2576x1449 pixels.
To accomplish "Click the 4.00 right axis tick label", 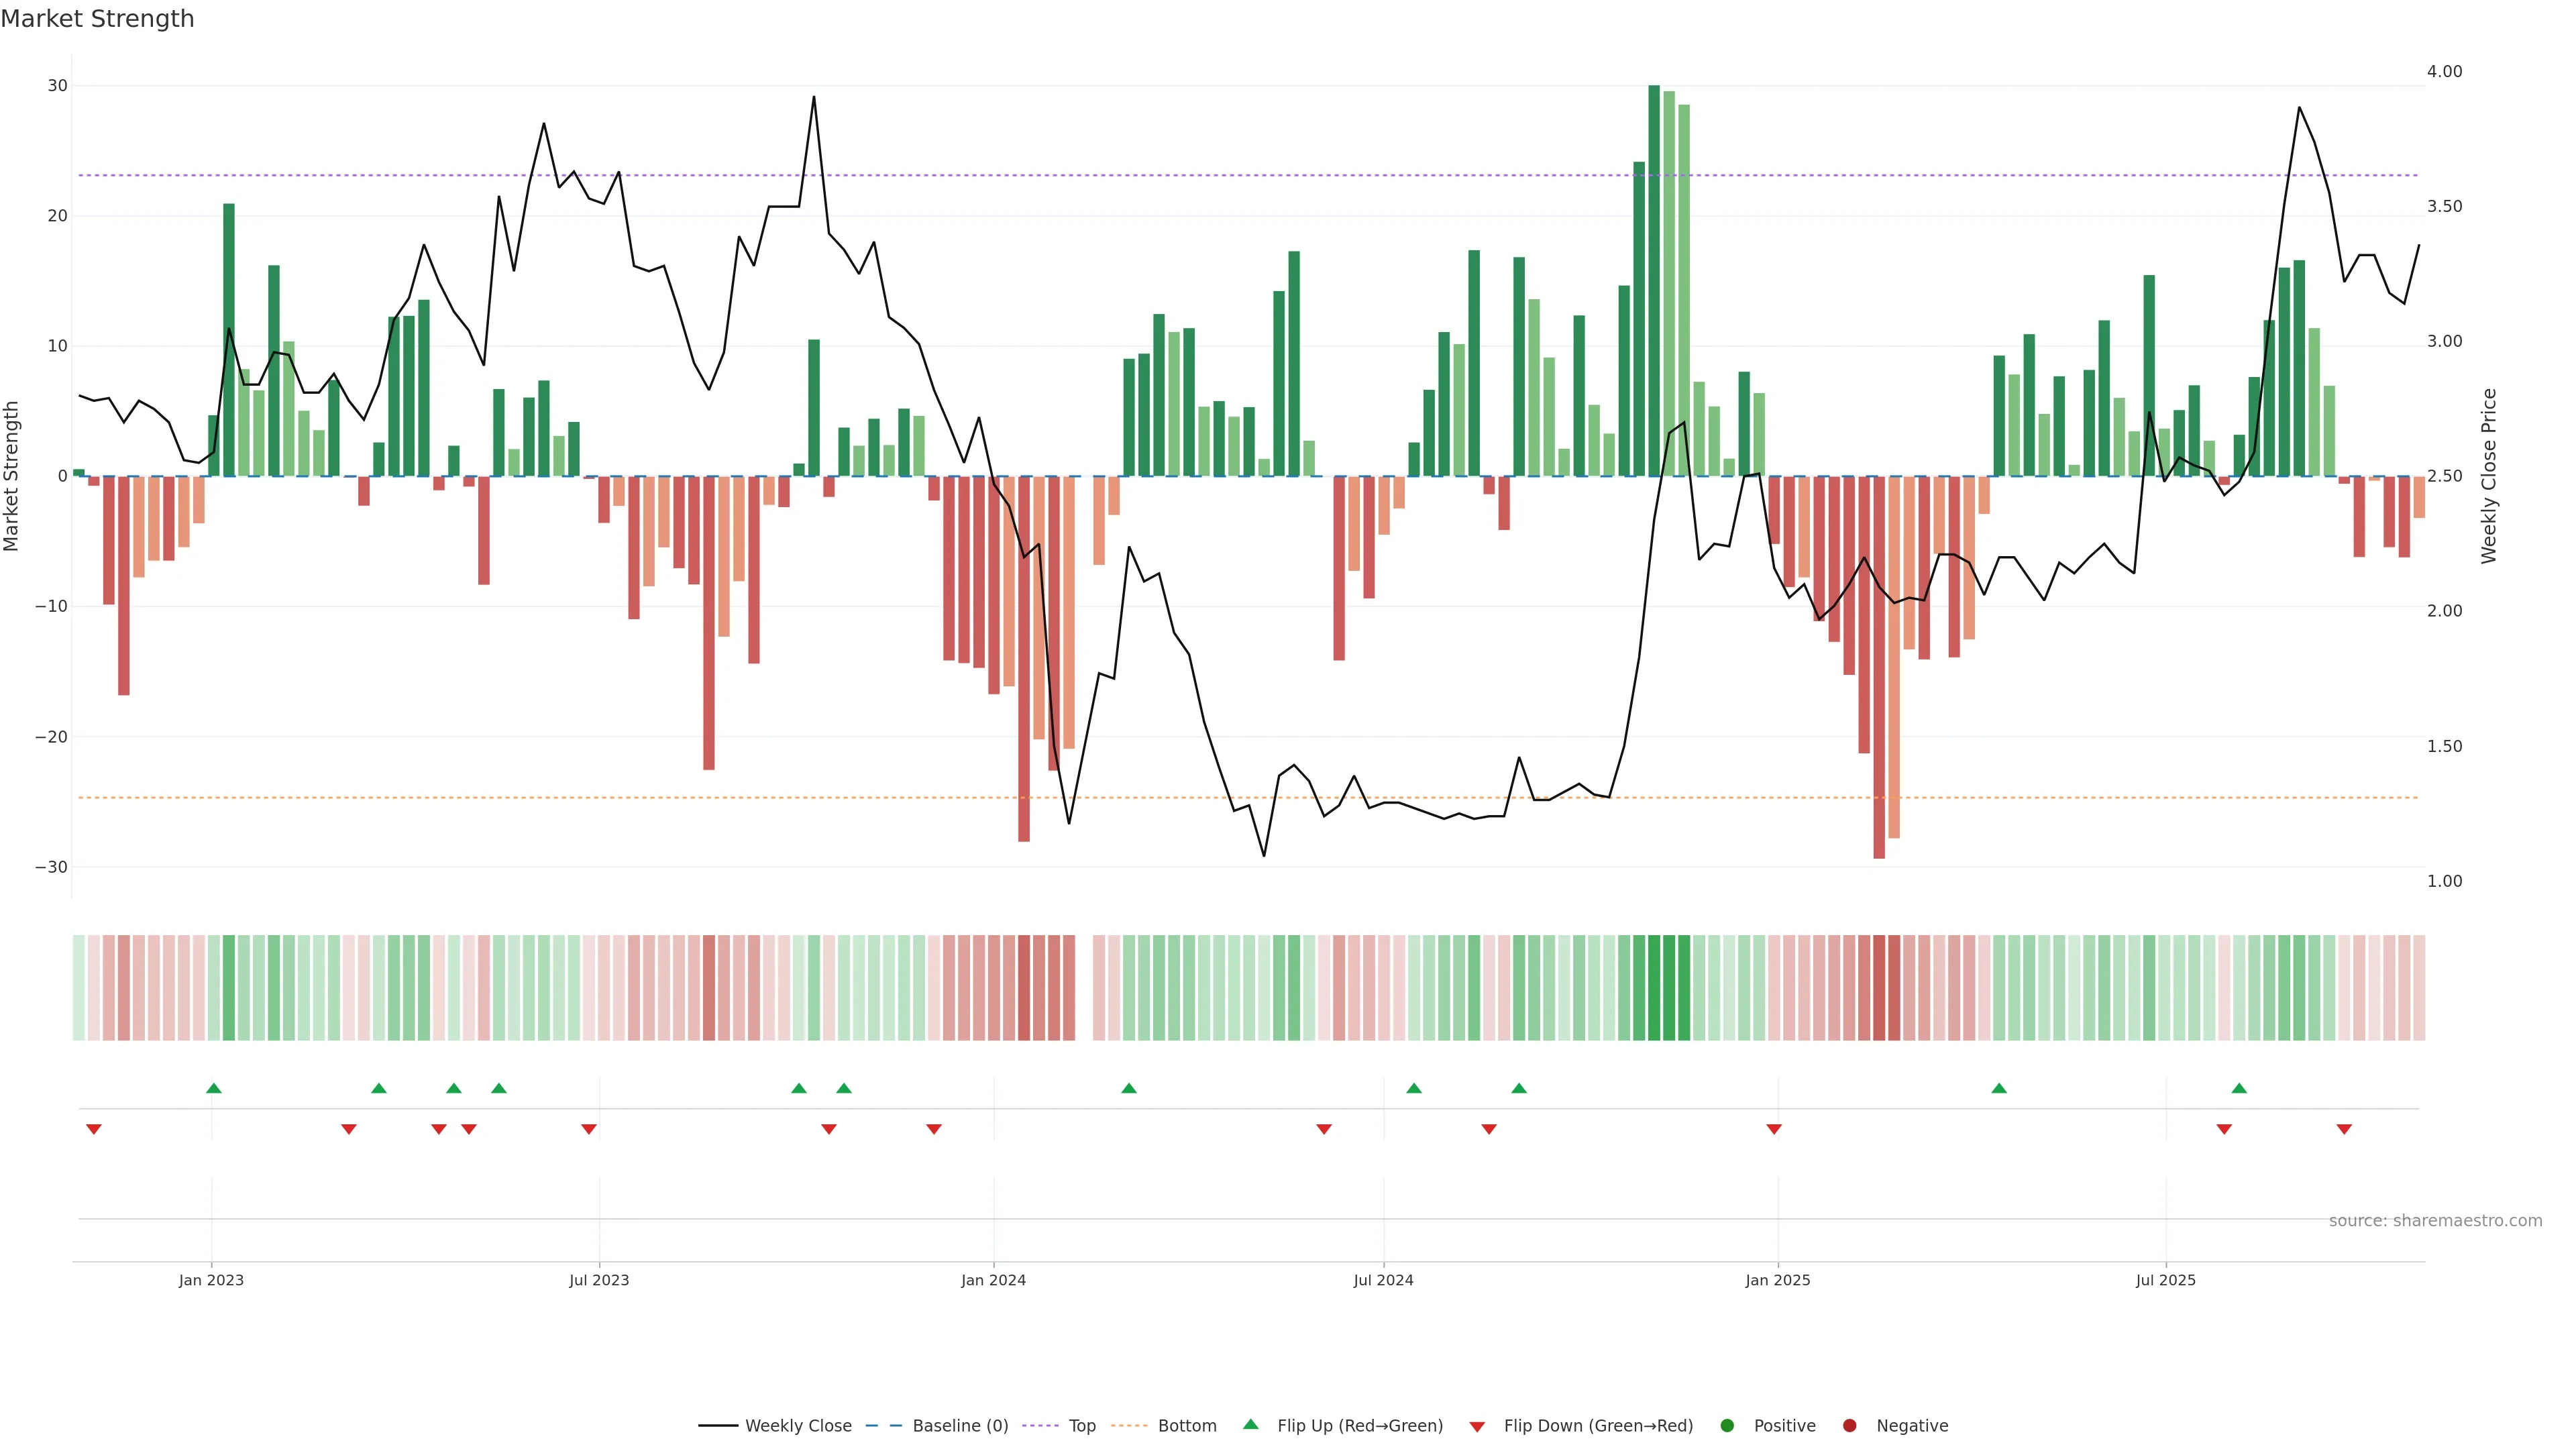I will coord(2444,71).
